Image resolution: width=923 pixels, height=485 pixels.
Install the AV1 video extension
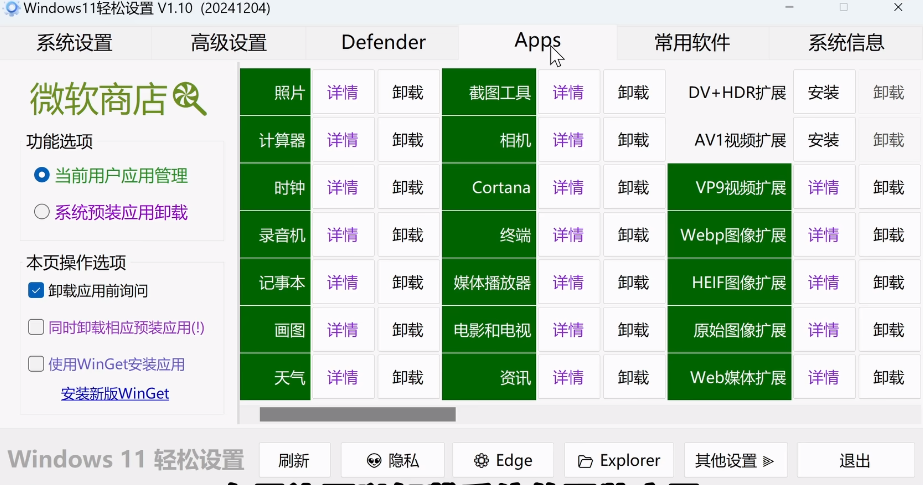click(x=823, y=140)
